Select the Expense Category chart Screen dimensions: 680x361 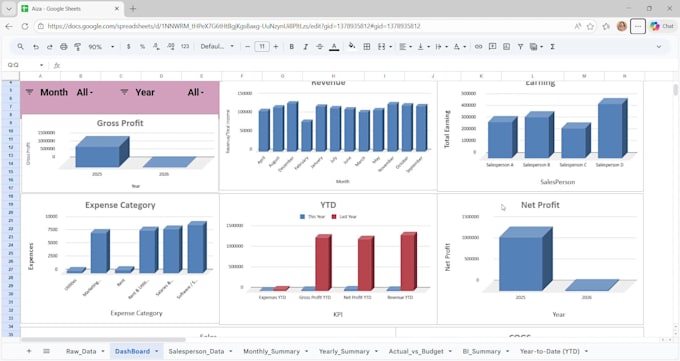click(x=120, y=259)
